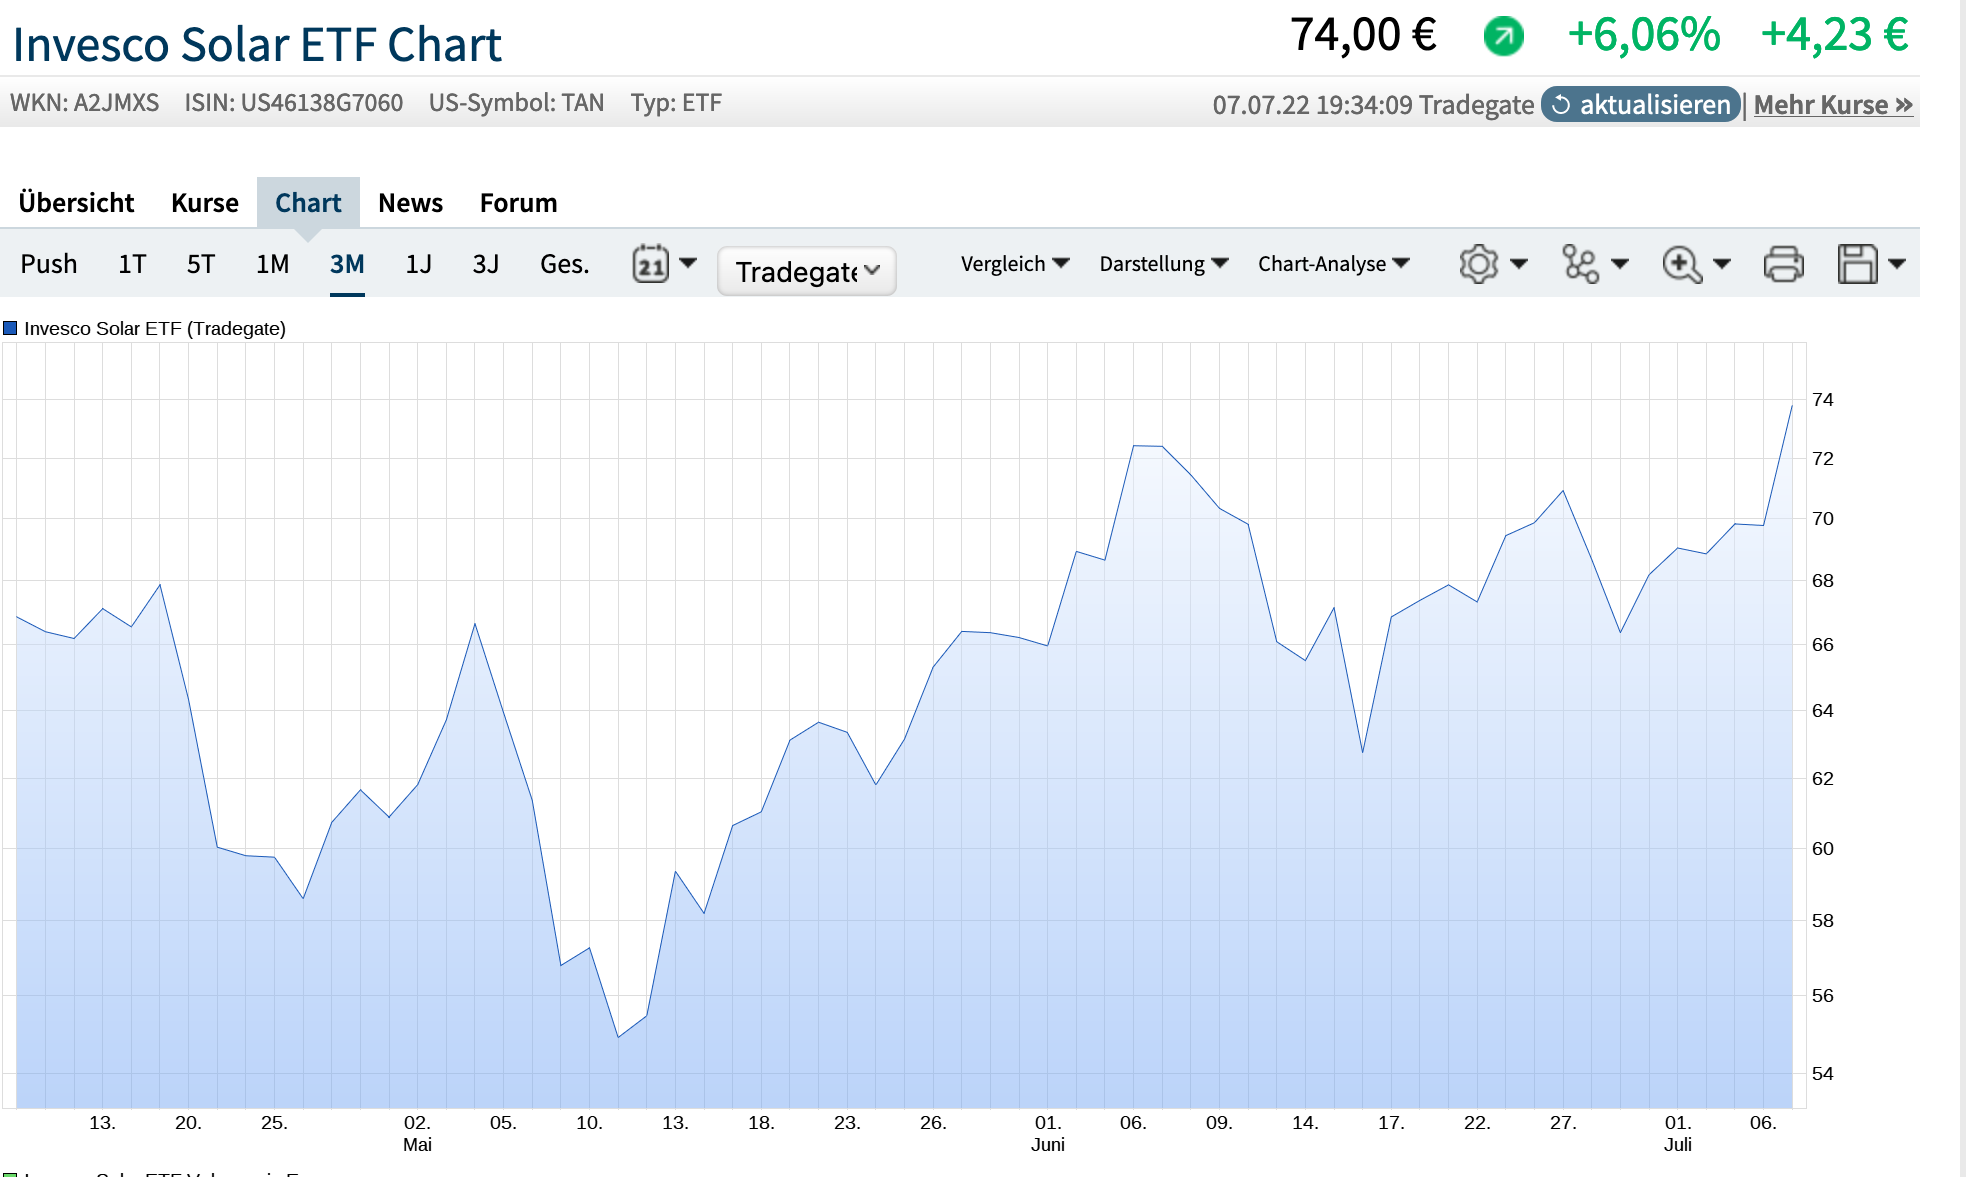Open the Forum tab

(518, 202)
